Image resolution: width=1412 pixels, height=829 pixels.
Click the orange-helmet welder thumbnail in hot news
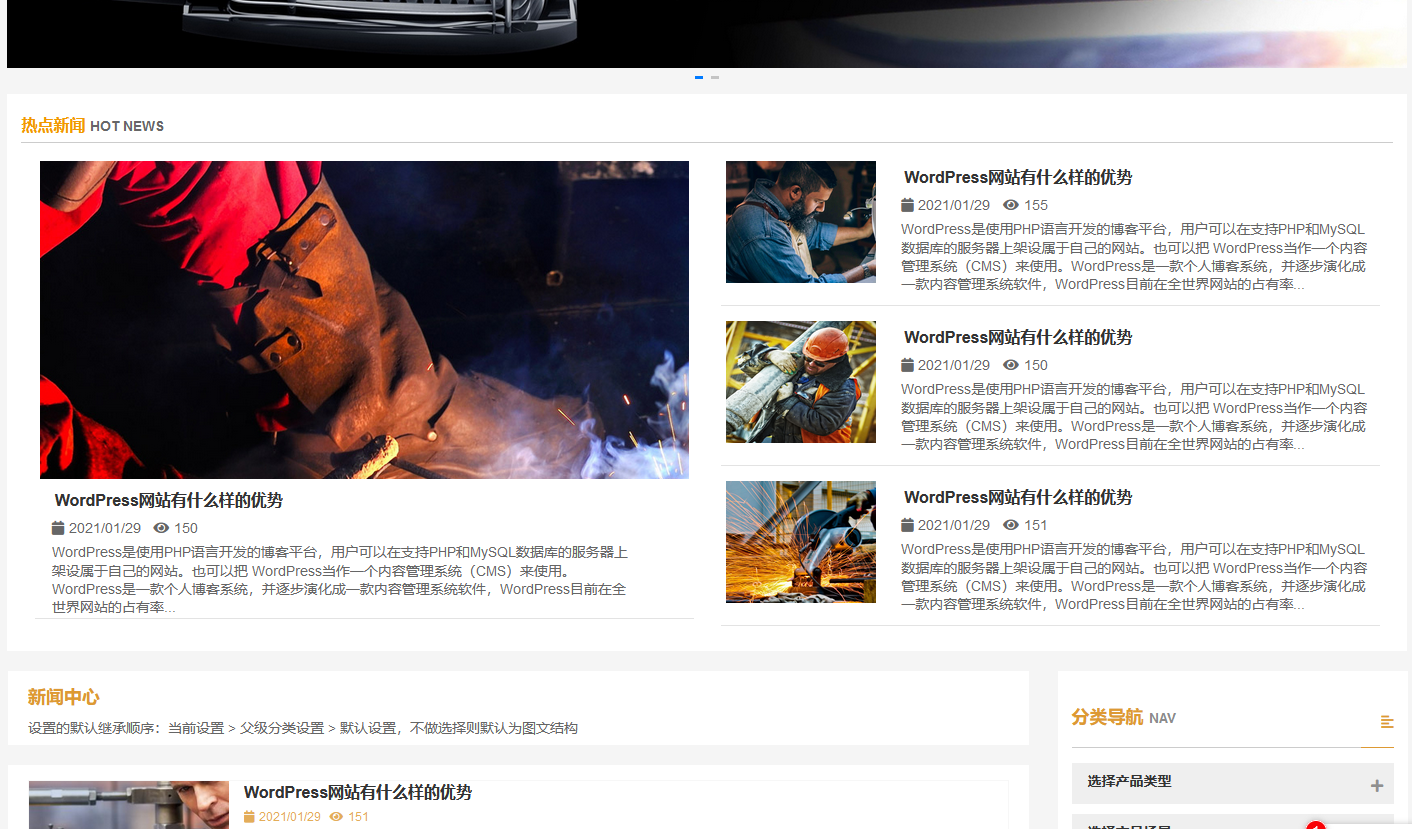coord(800,382)
